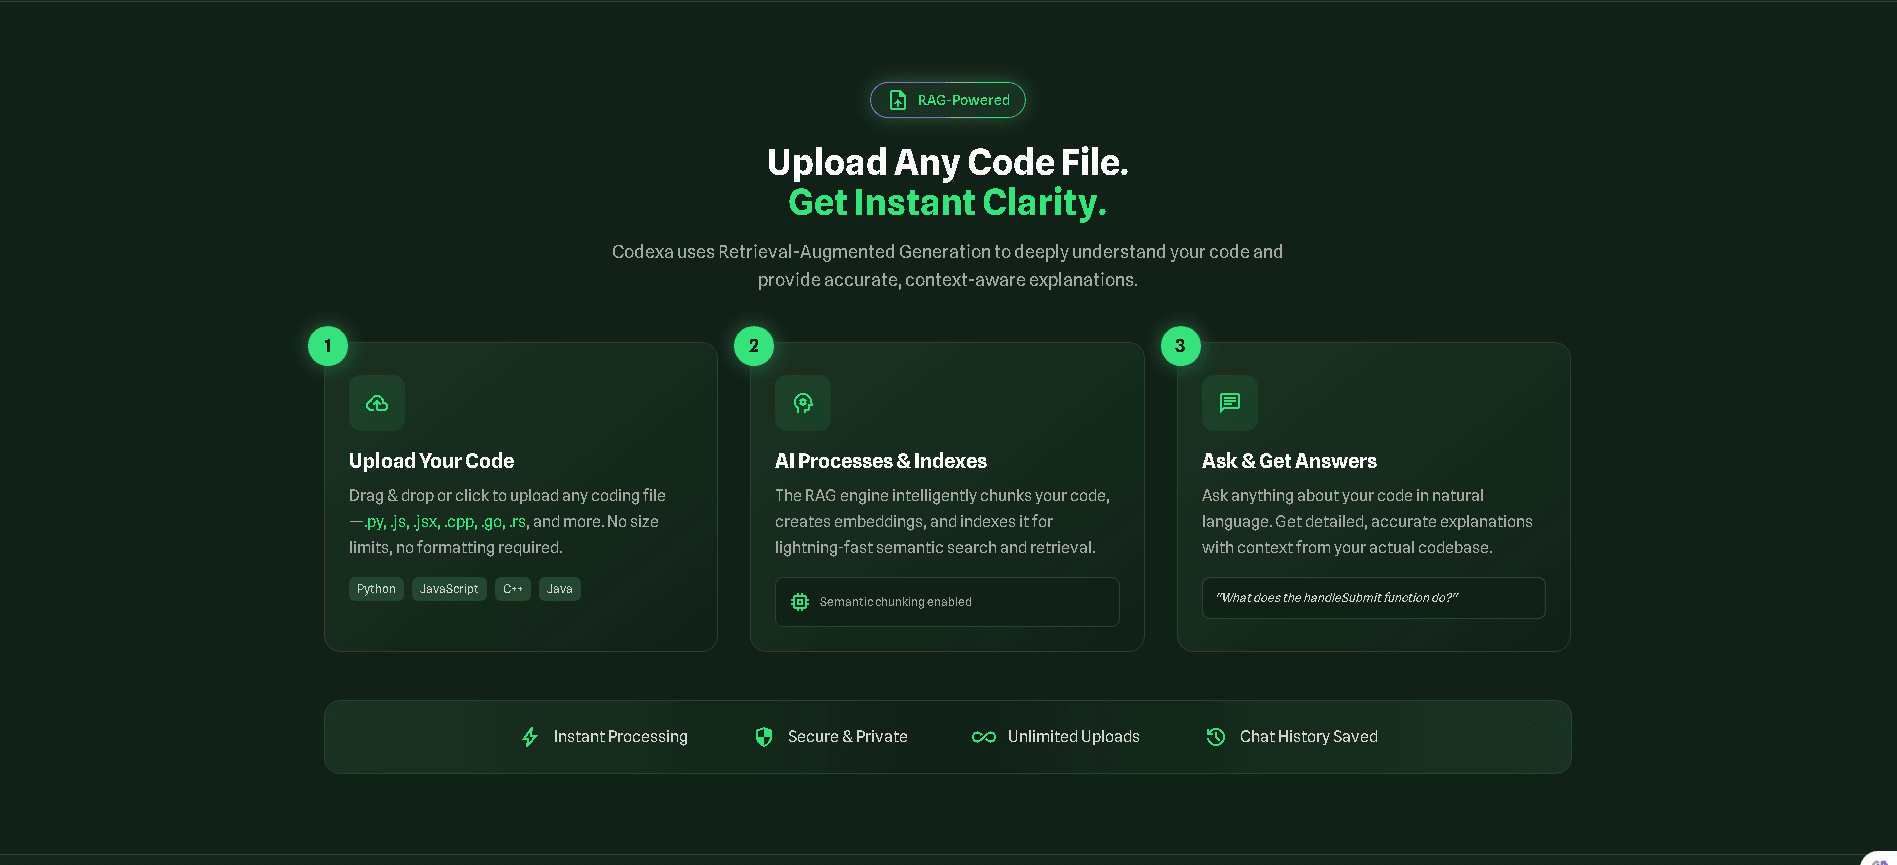Click the Instant Processing label
Screen dimensions: 1897x865
tap(621, 737)
